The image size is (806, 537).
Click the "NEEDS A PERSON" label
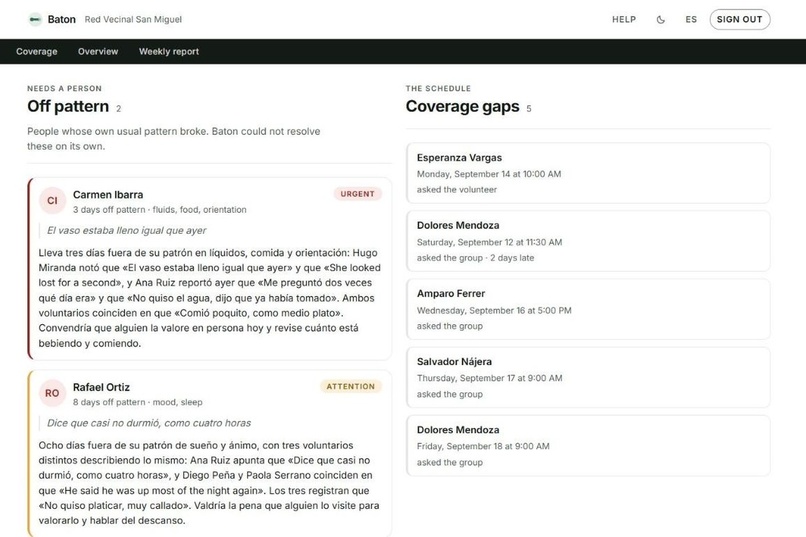click(x=64, y=88)
